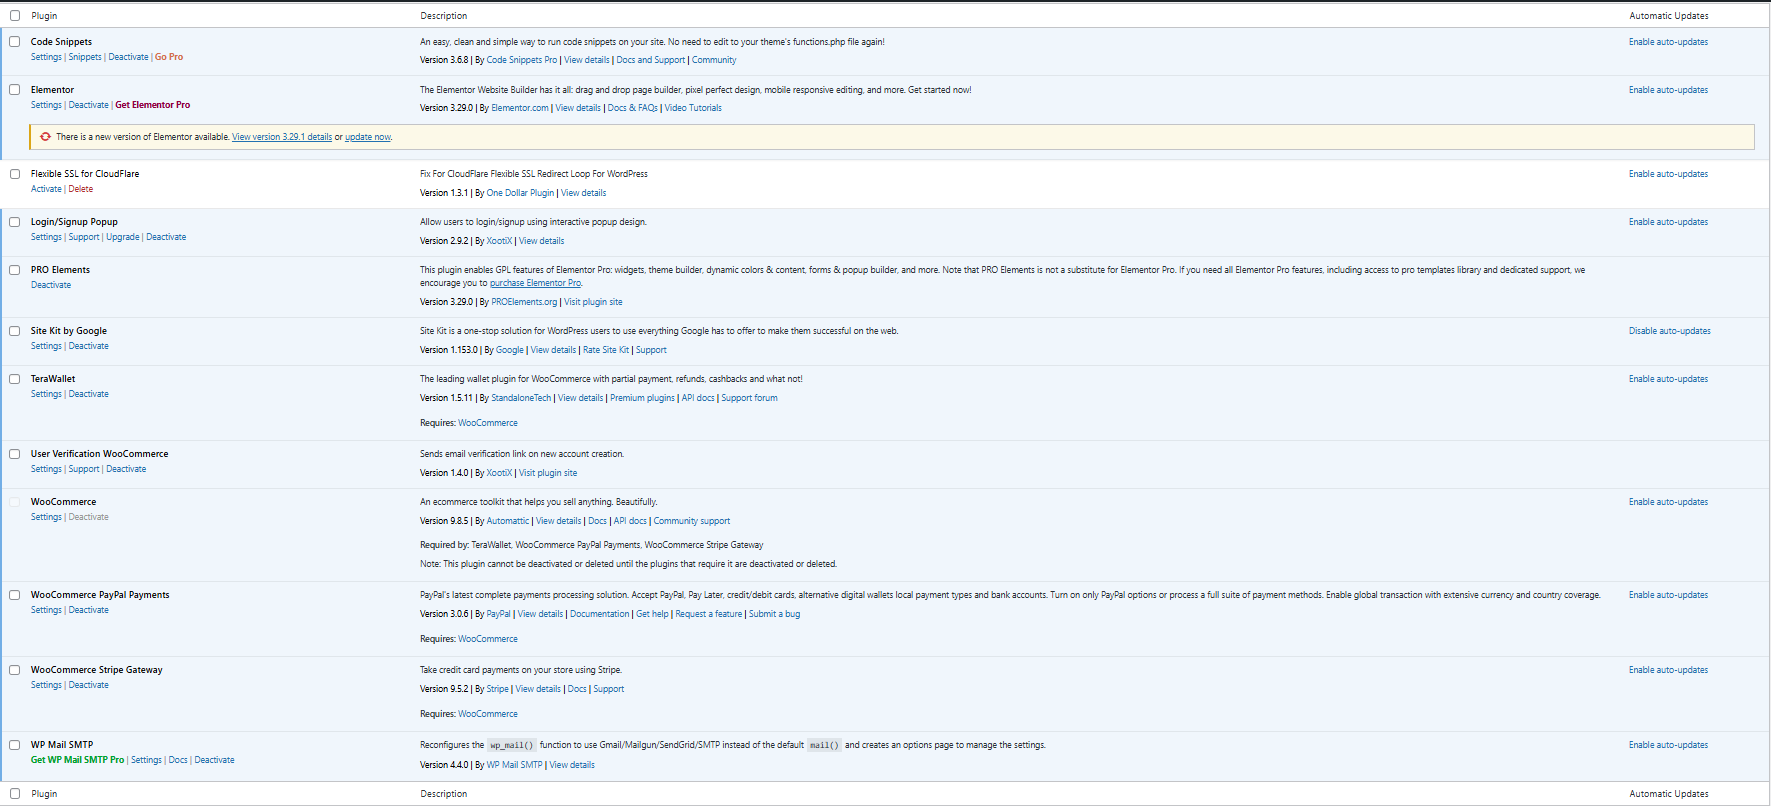
Task: Toggle the select-all checkbox in header
Action: [15, 16]
